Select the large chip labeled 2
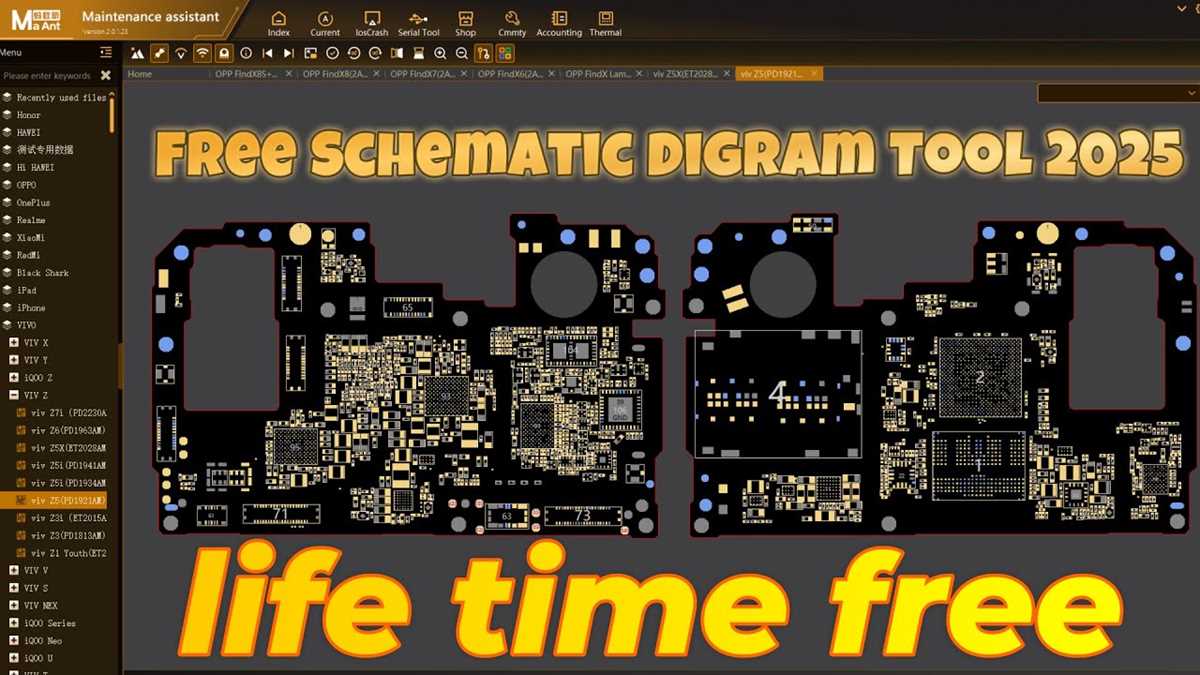 coord(980,377)
